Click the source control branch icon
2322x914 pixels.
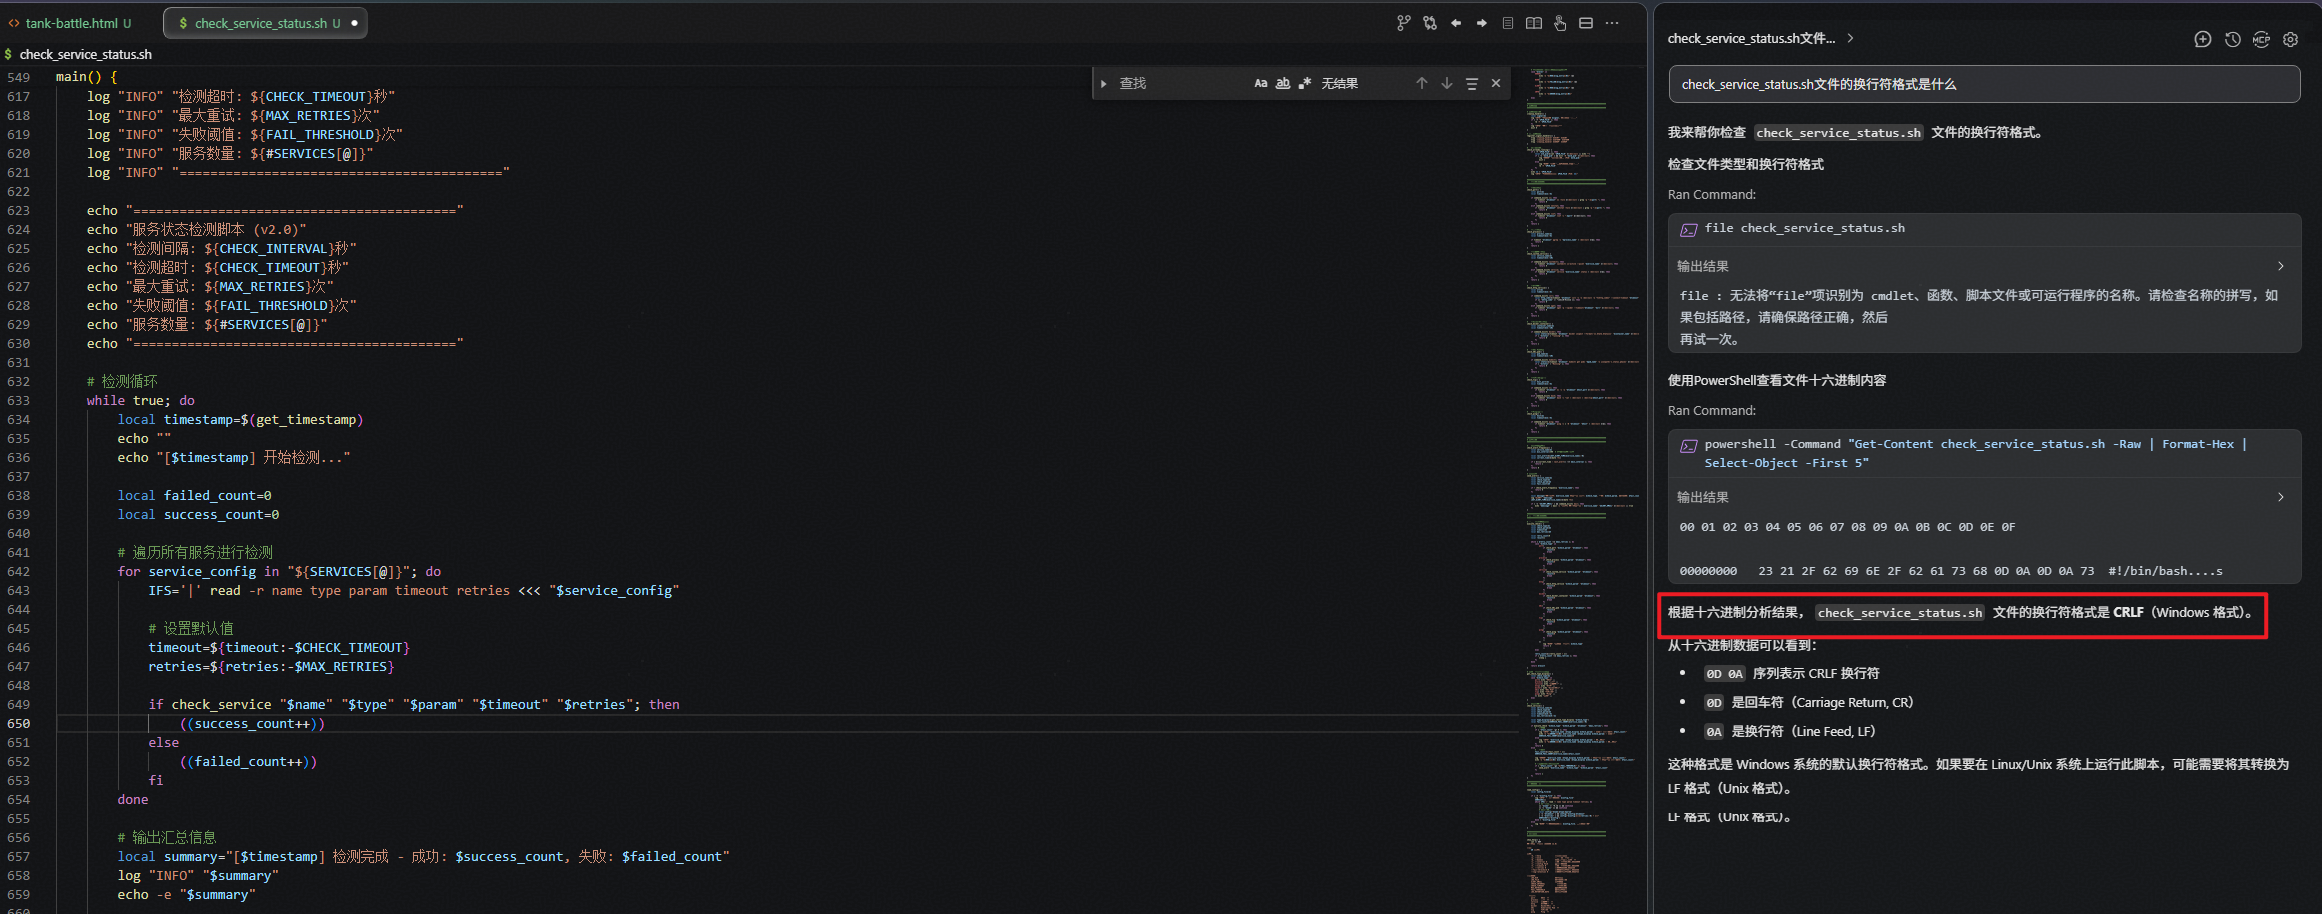click(x=1404, y=23)
